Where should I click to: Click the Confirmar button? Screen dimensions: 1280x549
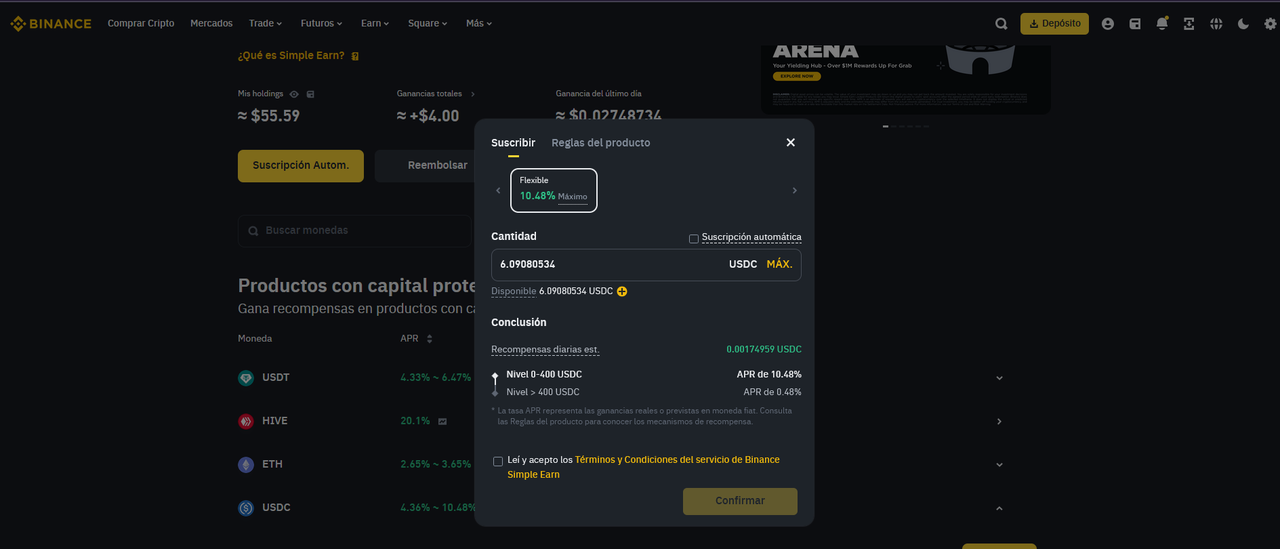(x=740, y=501)
